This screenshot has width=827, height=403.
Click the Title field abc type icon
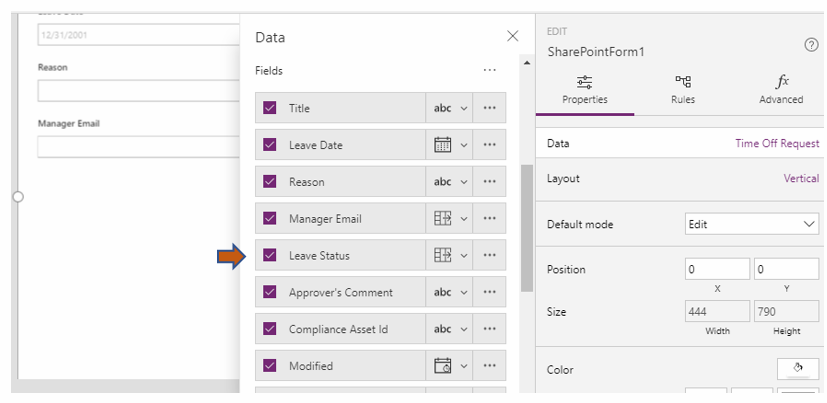point(442,108)
